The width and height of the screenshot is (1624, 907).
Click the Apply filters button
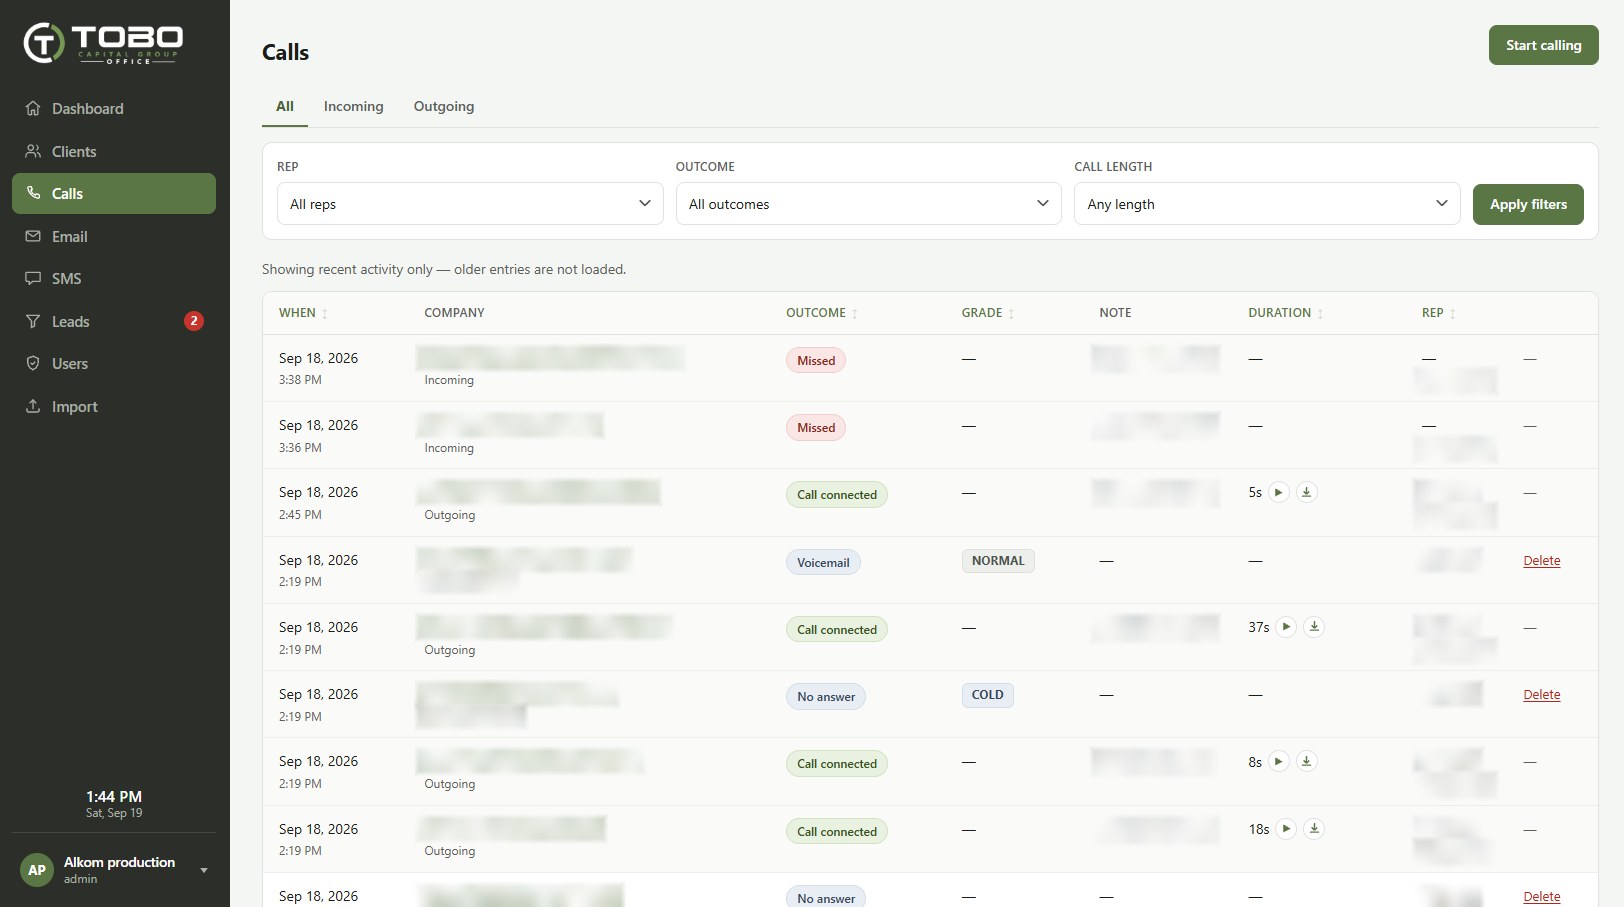(1528, 204)
